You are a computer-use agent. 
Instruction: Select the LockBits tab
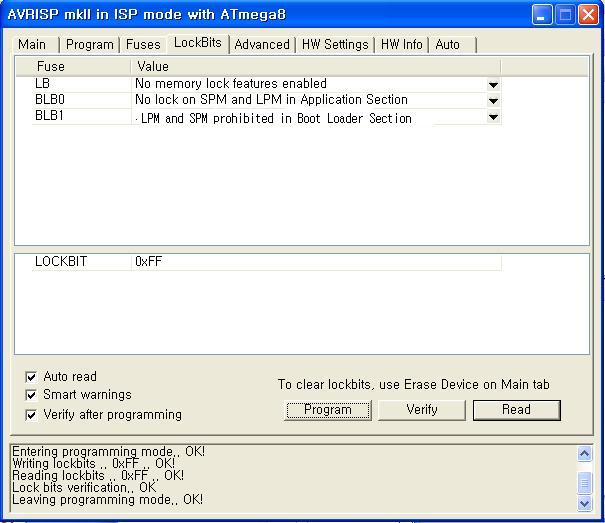pyautogui.click(x=198, y=42)
